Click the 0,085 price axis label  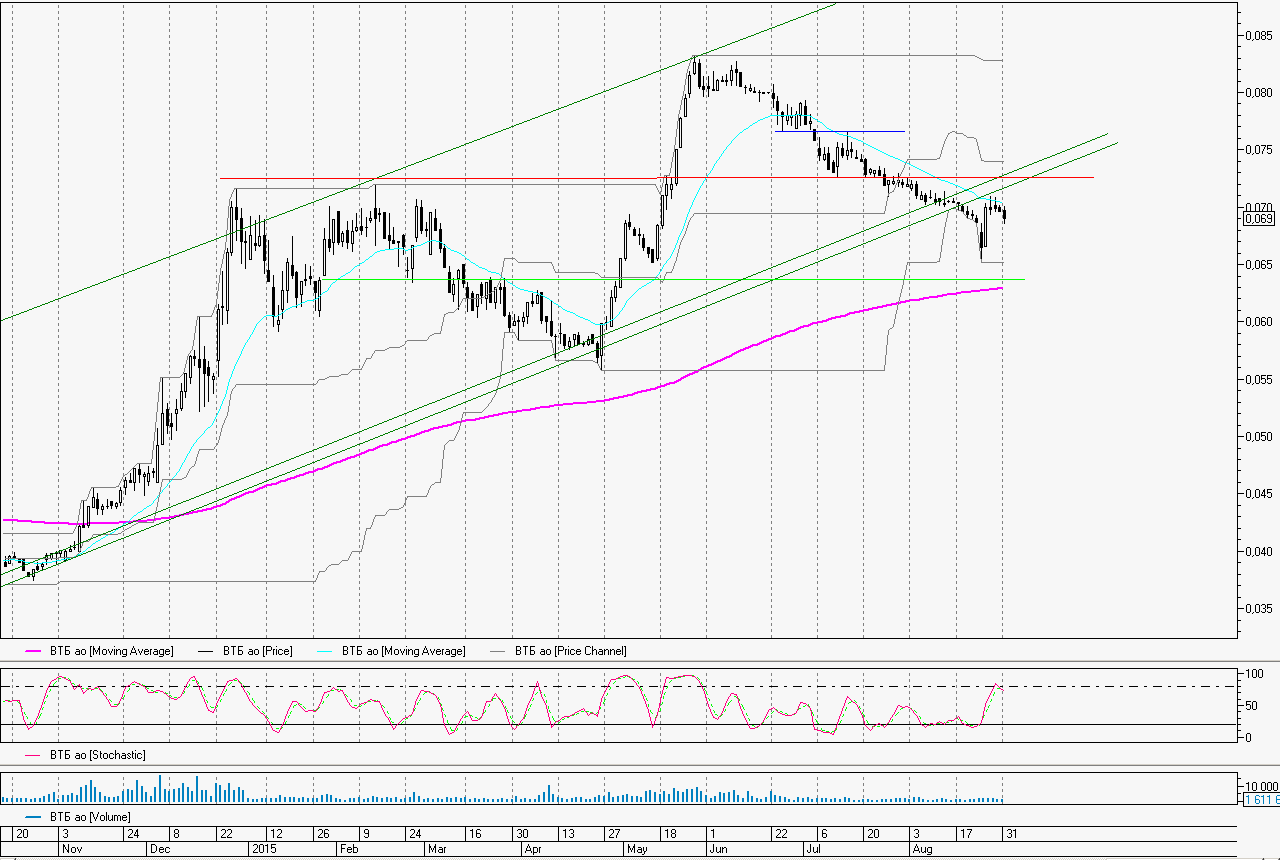pos(1258,37)
